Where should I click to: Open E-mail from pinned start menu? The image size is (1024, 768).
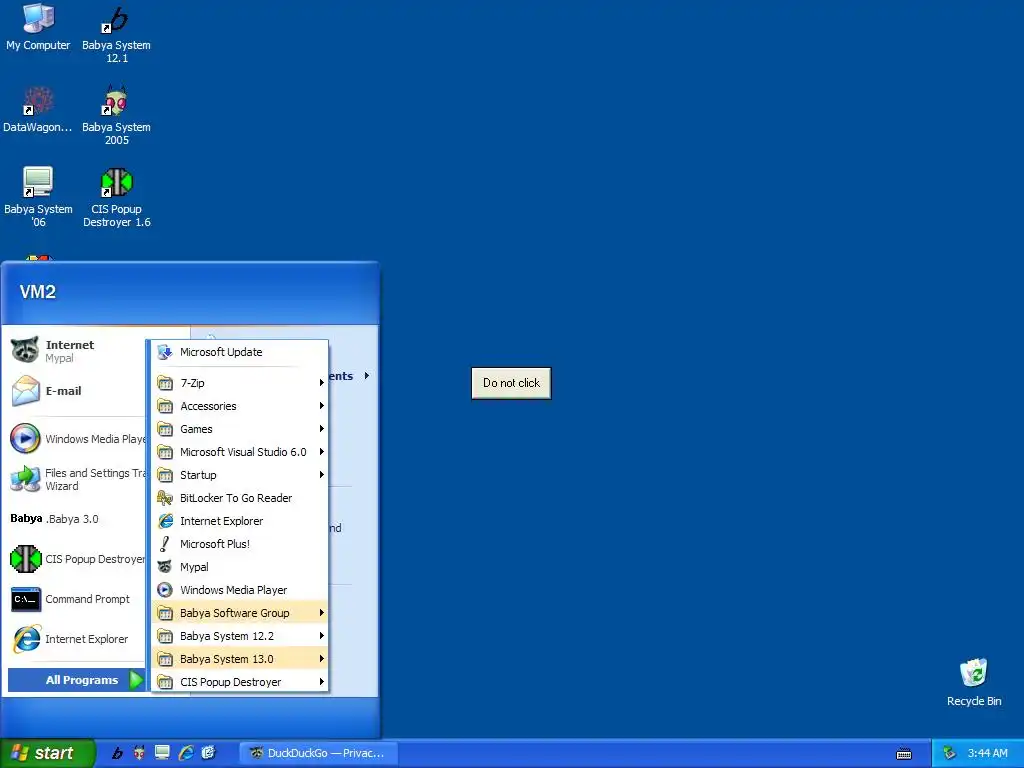click(x=76, y=391)
